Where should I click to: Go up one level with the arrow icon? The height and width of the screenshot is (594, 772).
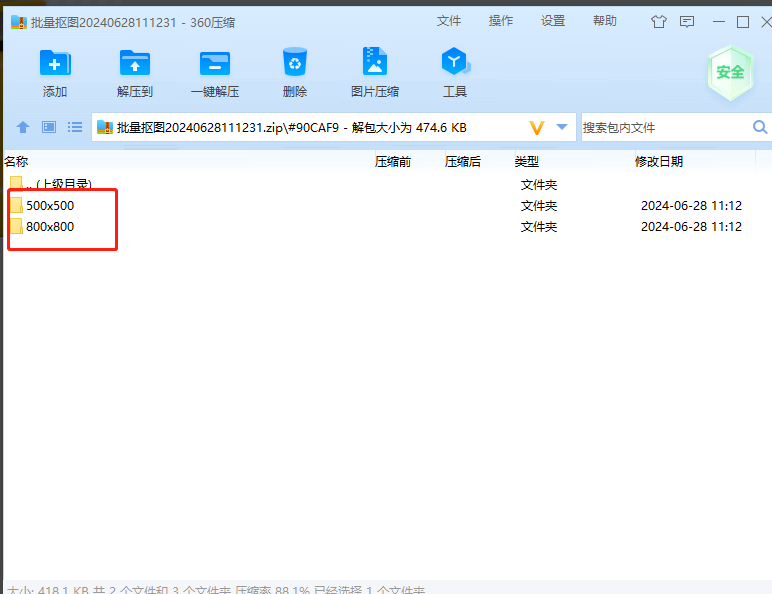[x=23, y=128]
